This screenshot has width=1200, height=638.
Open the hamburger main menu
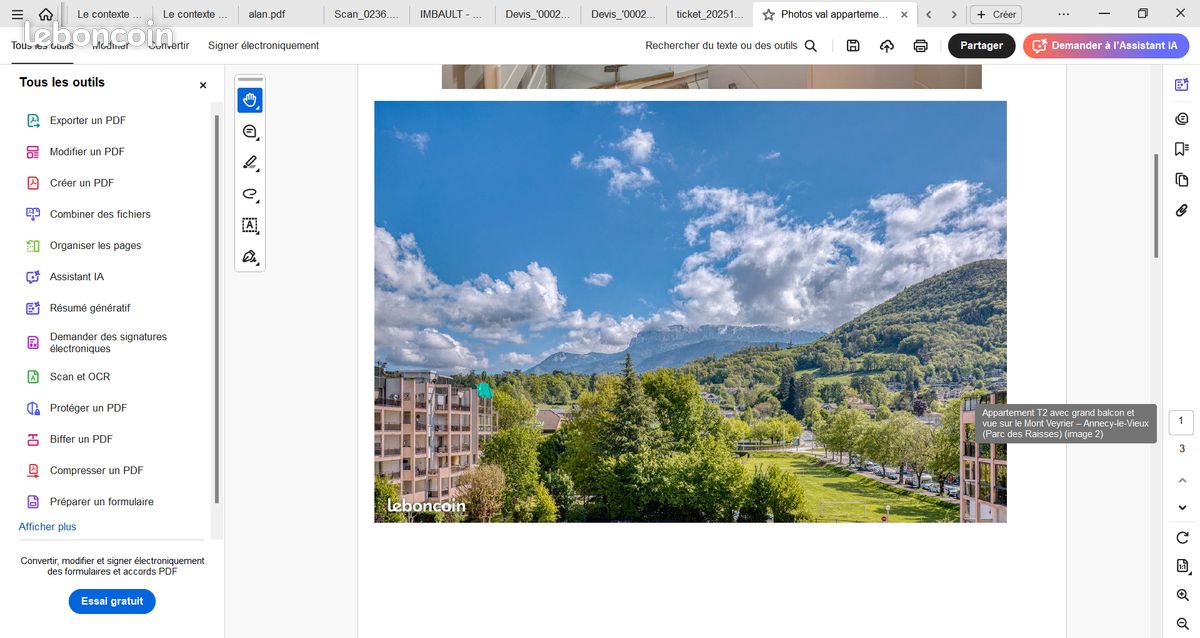[17, 14]
